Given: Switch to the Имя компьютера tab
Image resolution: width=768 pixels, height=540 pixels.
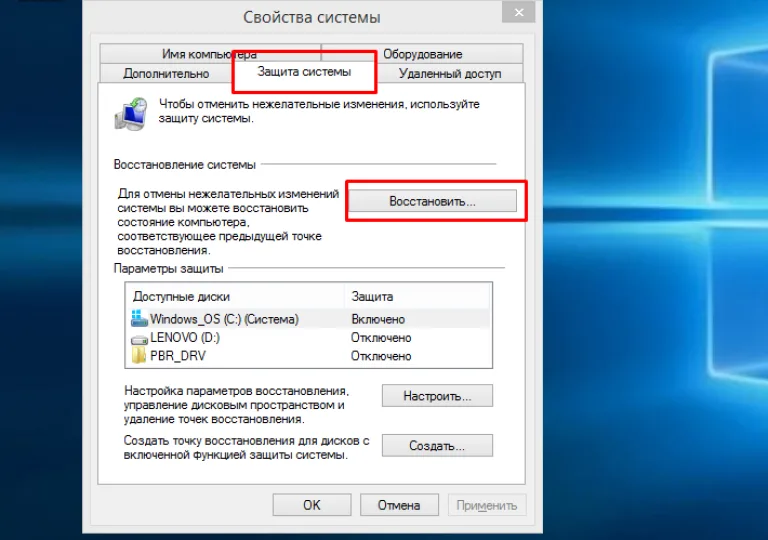Looking at the screenshot, I should coord(210,53).
